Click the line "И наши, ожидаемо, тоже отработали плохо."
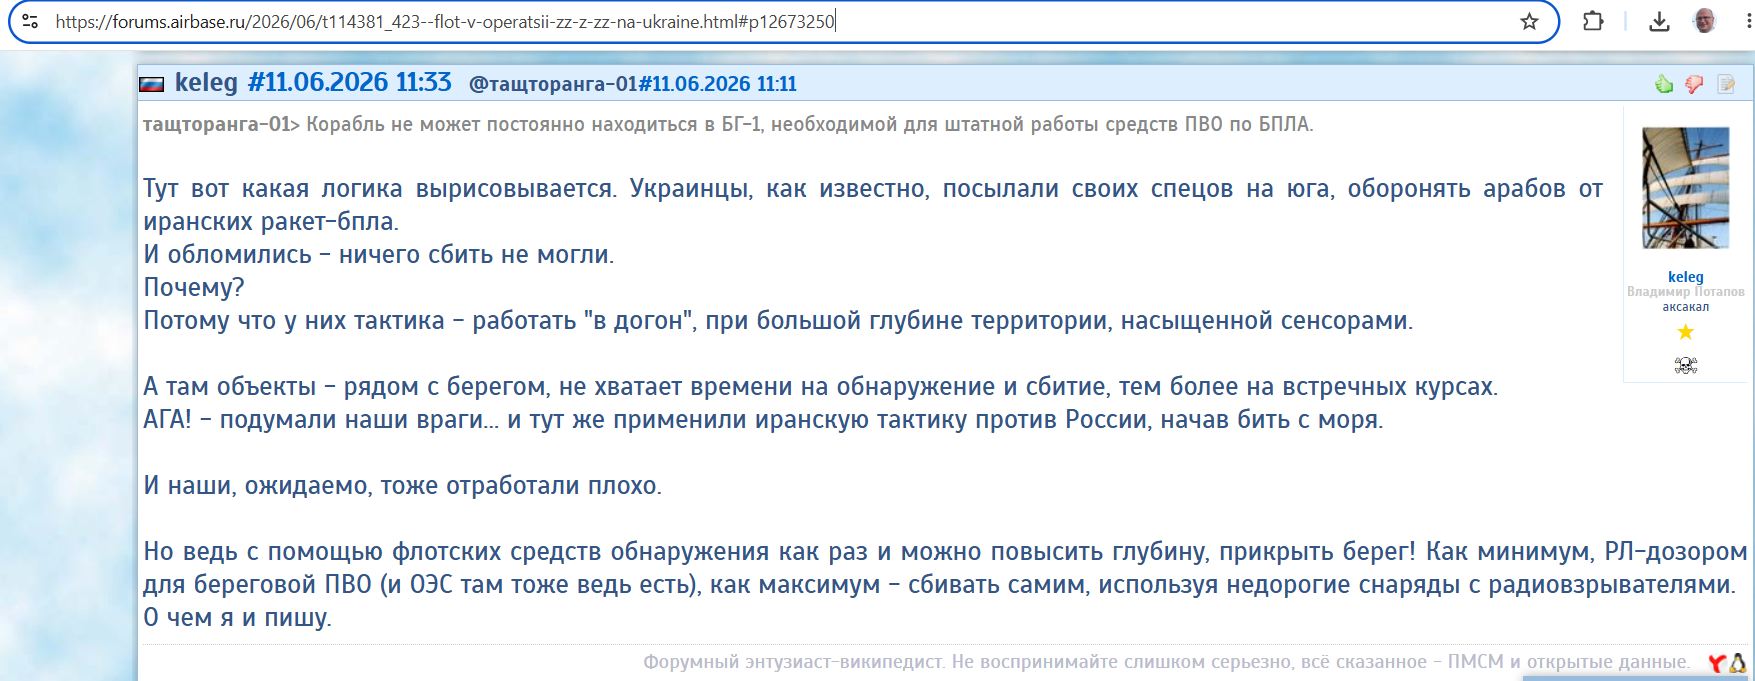1755x681 pixels. [x=402, y=486]
